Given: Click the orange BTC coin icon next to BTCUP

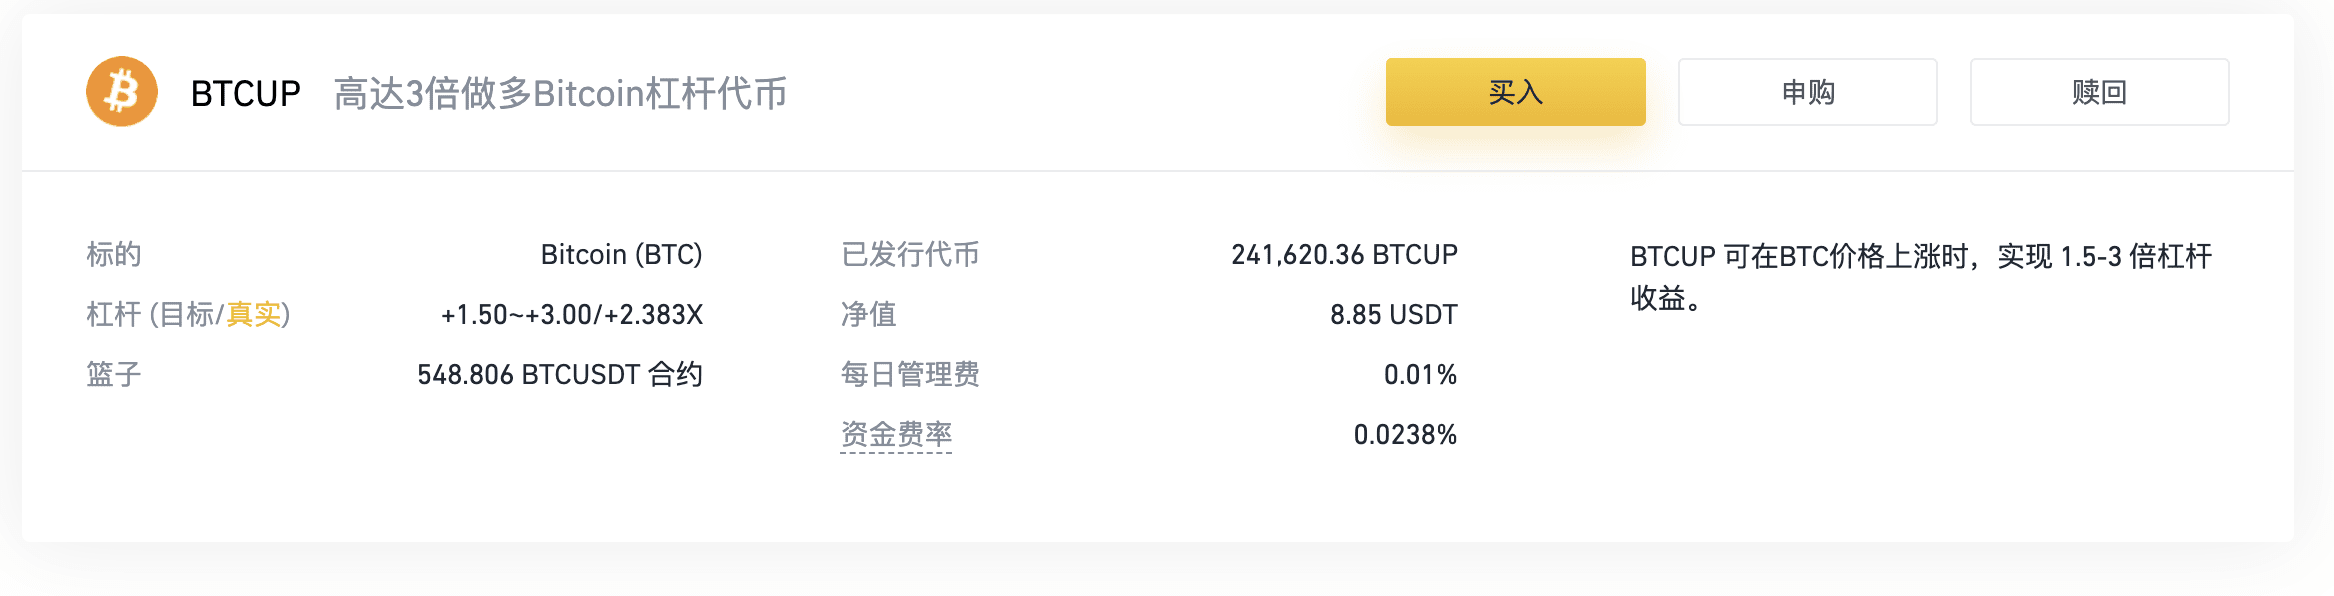Looking at the screenshot, I should tap(121, 91).
